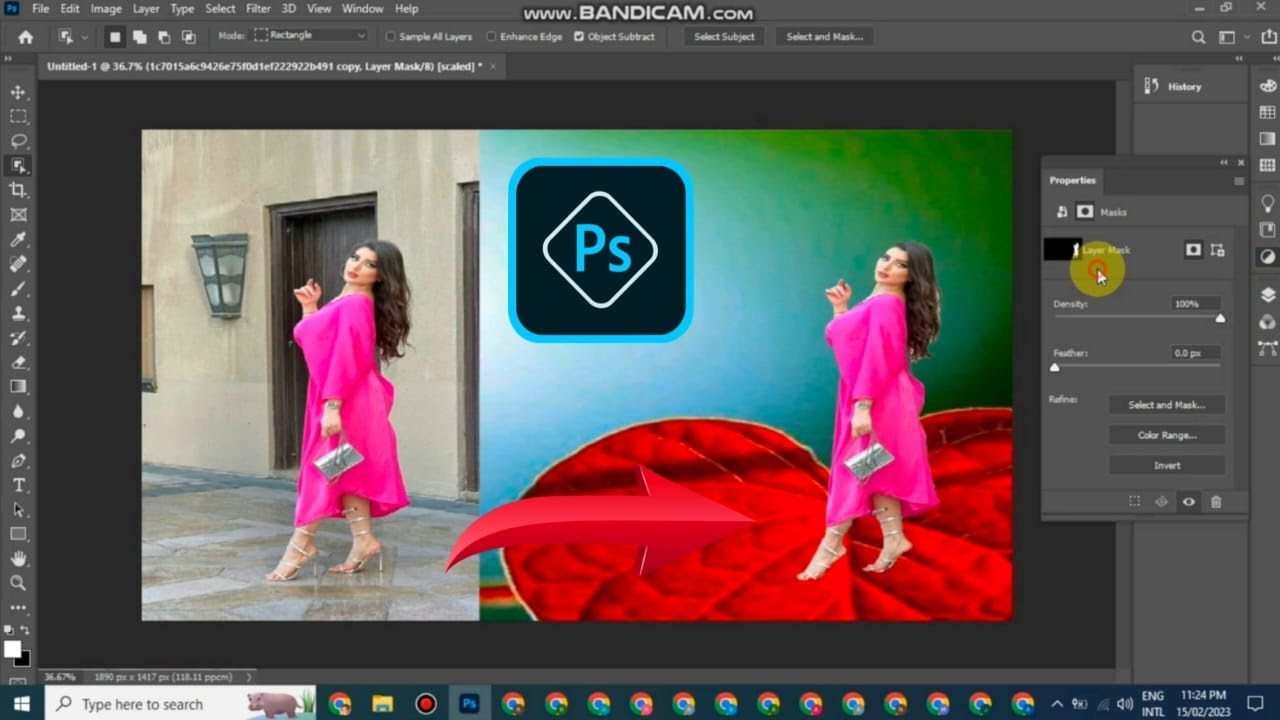Select the Rectangle shape tool
The image size is (1280, 720).
click(x=18, y=534)
